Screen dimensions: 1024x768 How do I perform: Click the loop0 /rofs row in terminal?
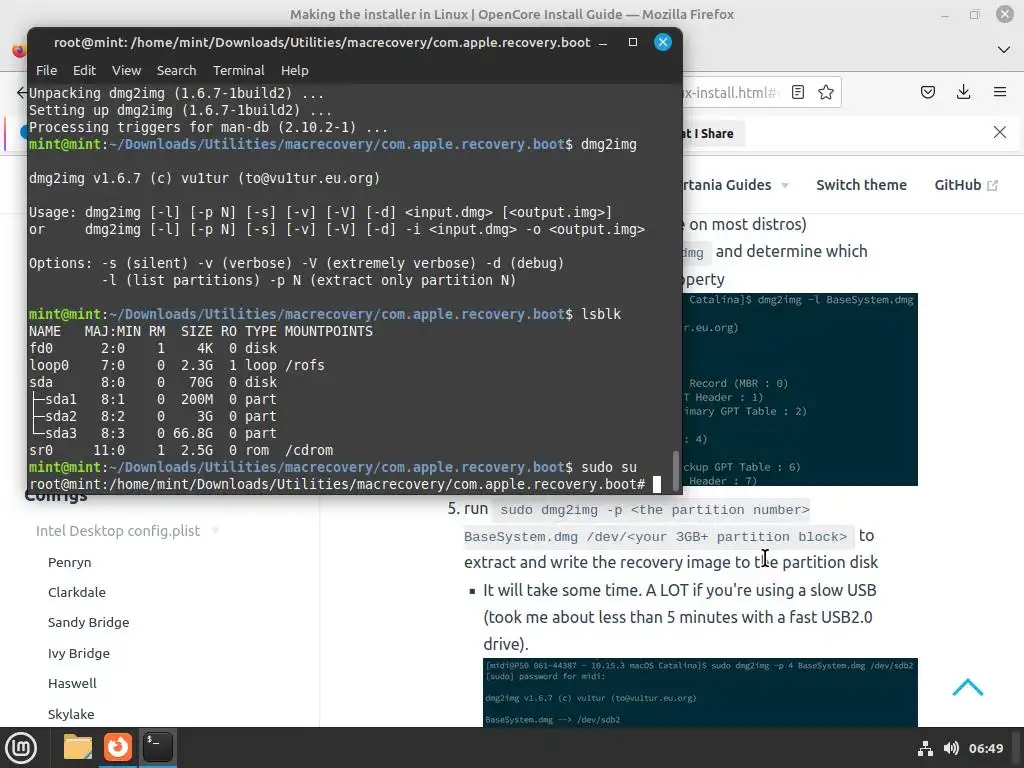[176, 365]
